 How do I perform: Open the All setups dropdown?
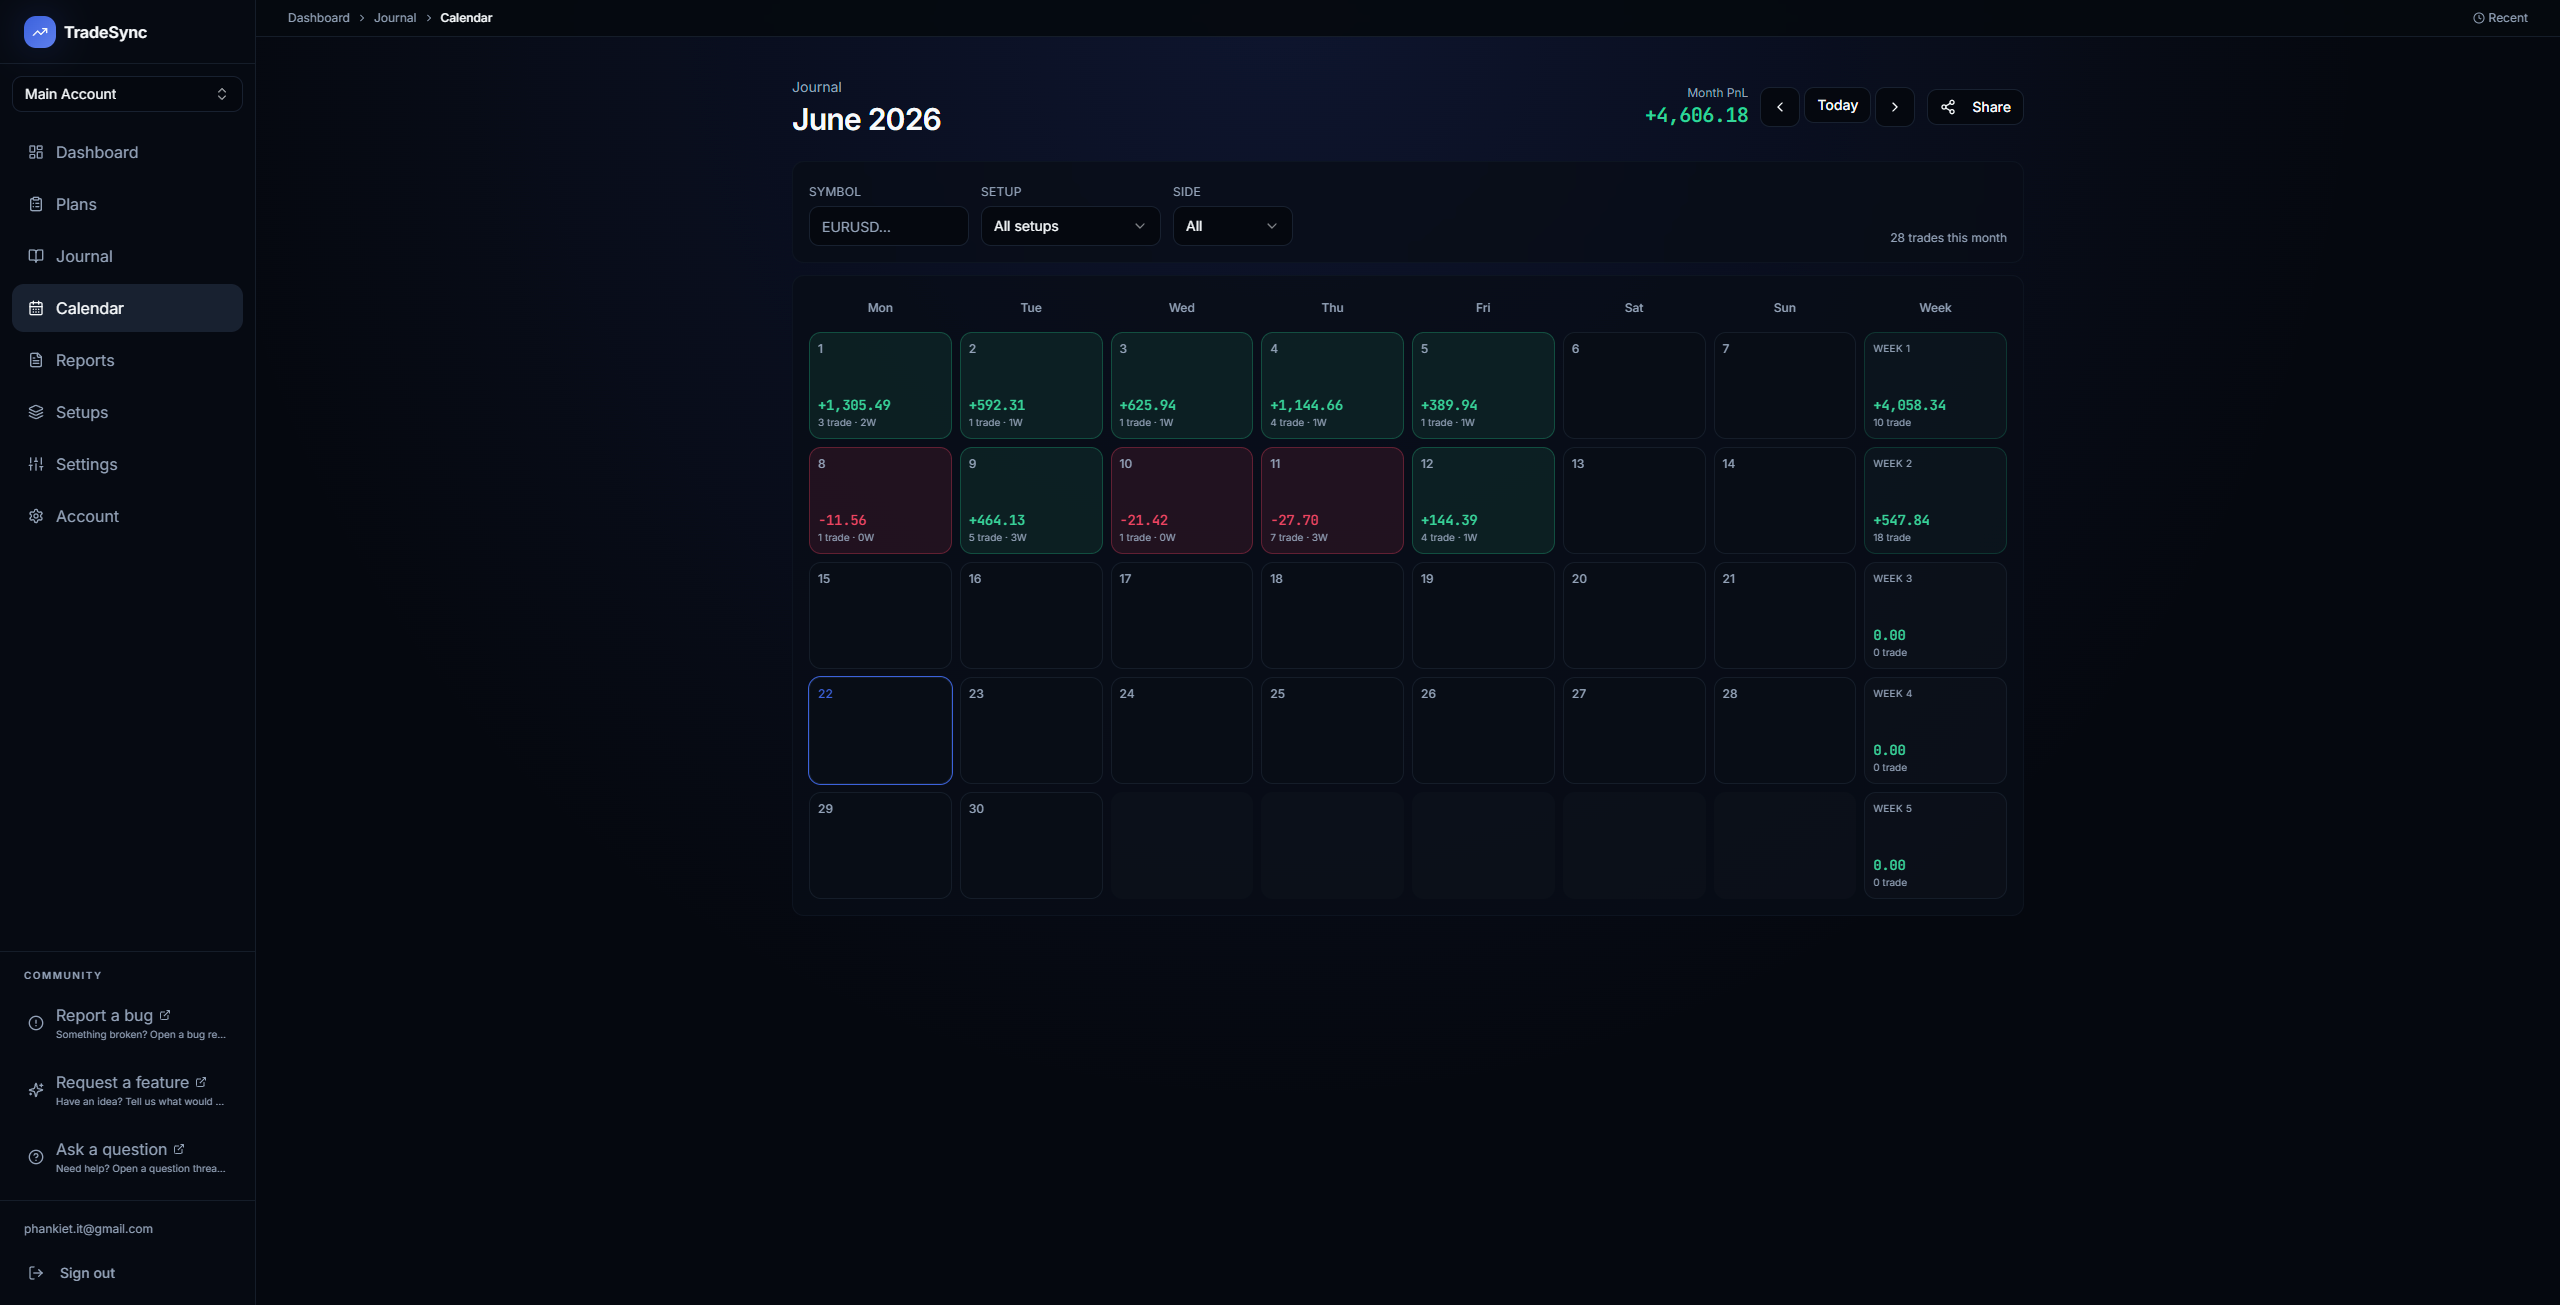(1070, 226)
